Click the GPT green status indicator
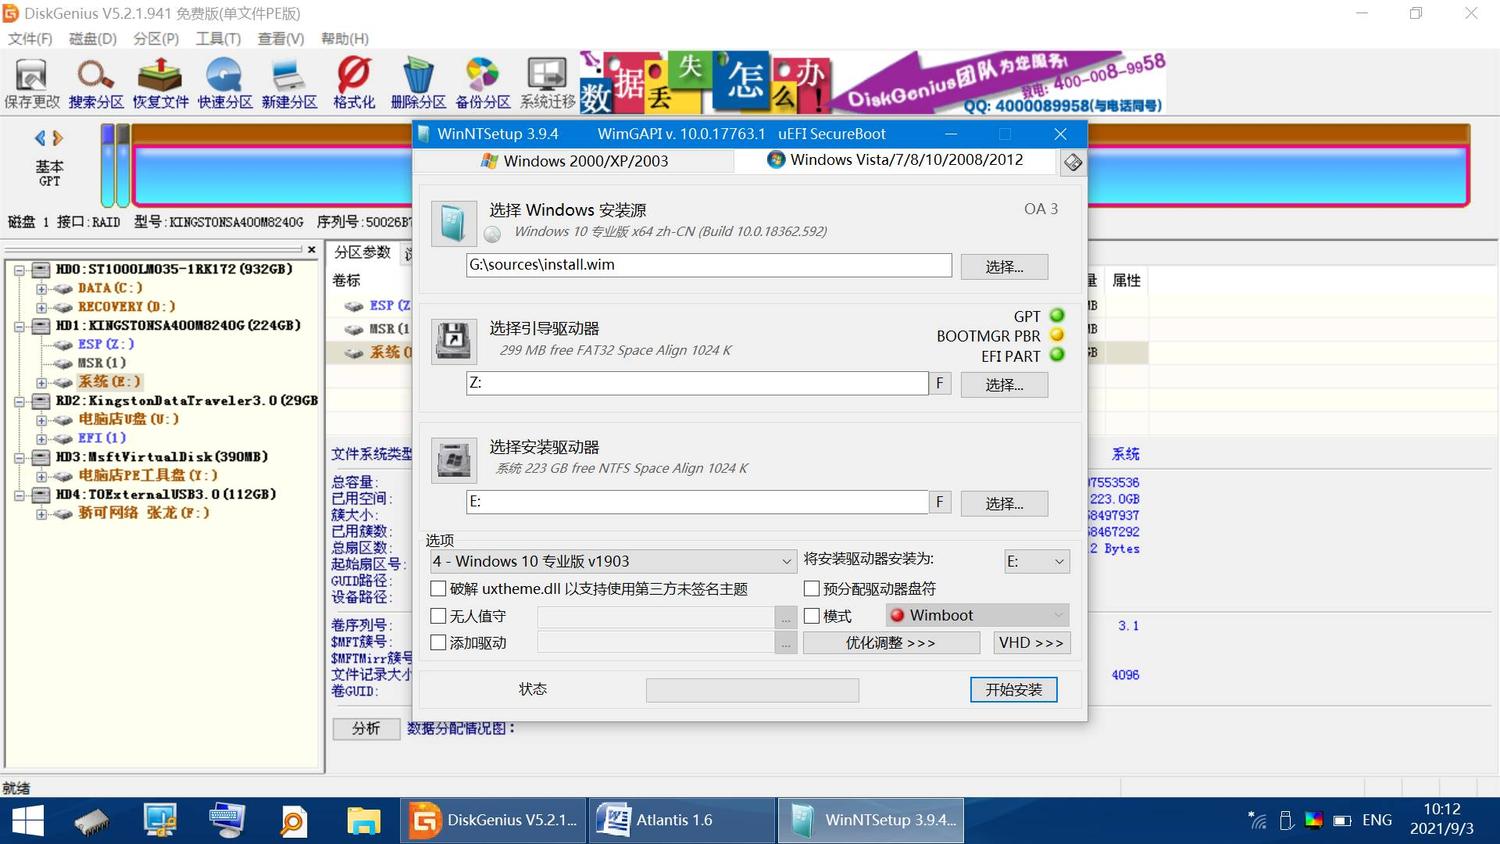This screenshot has height=844, width=1500. [x=1057, y=316]
